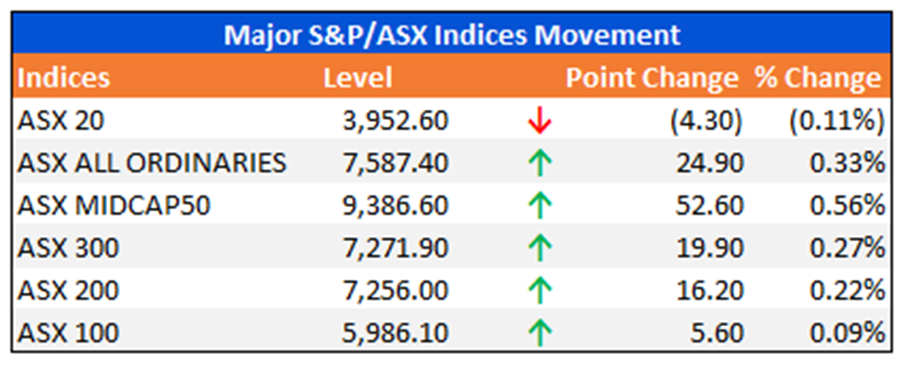Select the ASX ALL ORDINARIES row label
912x372 pixels.
click(x=152, y=164)
